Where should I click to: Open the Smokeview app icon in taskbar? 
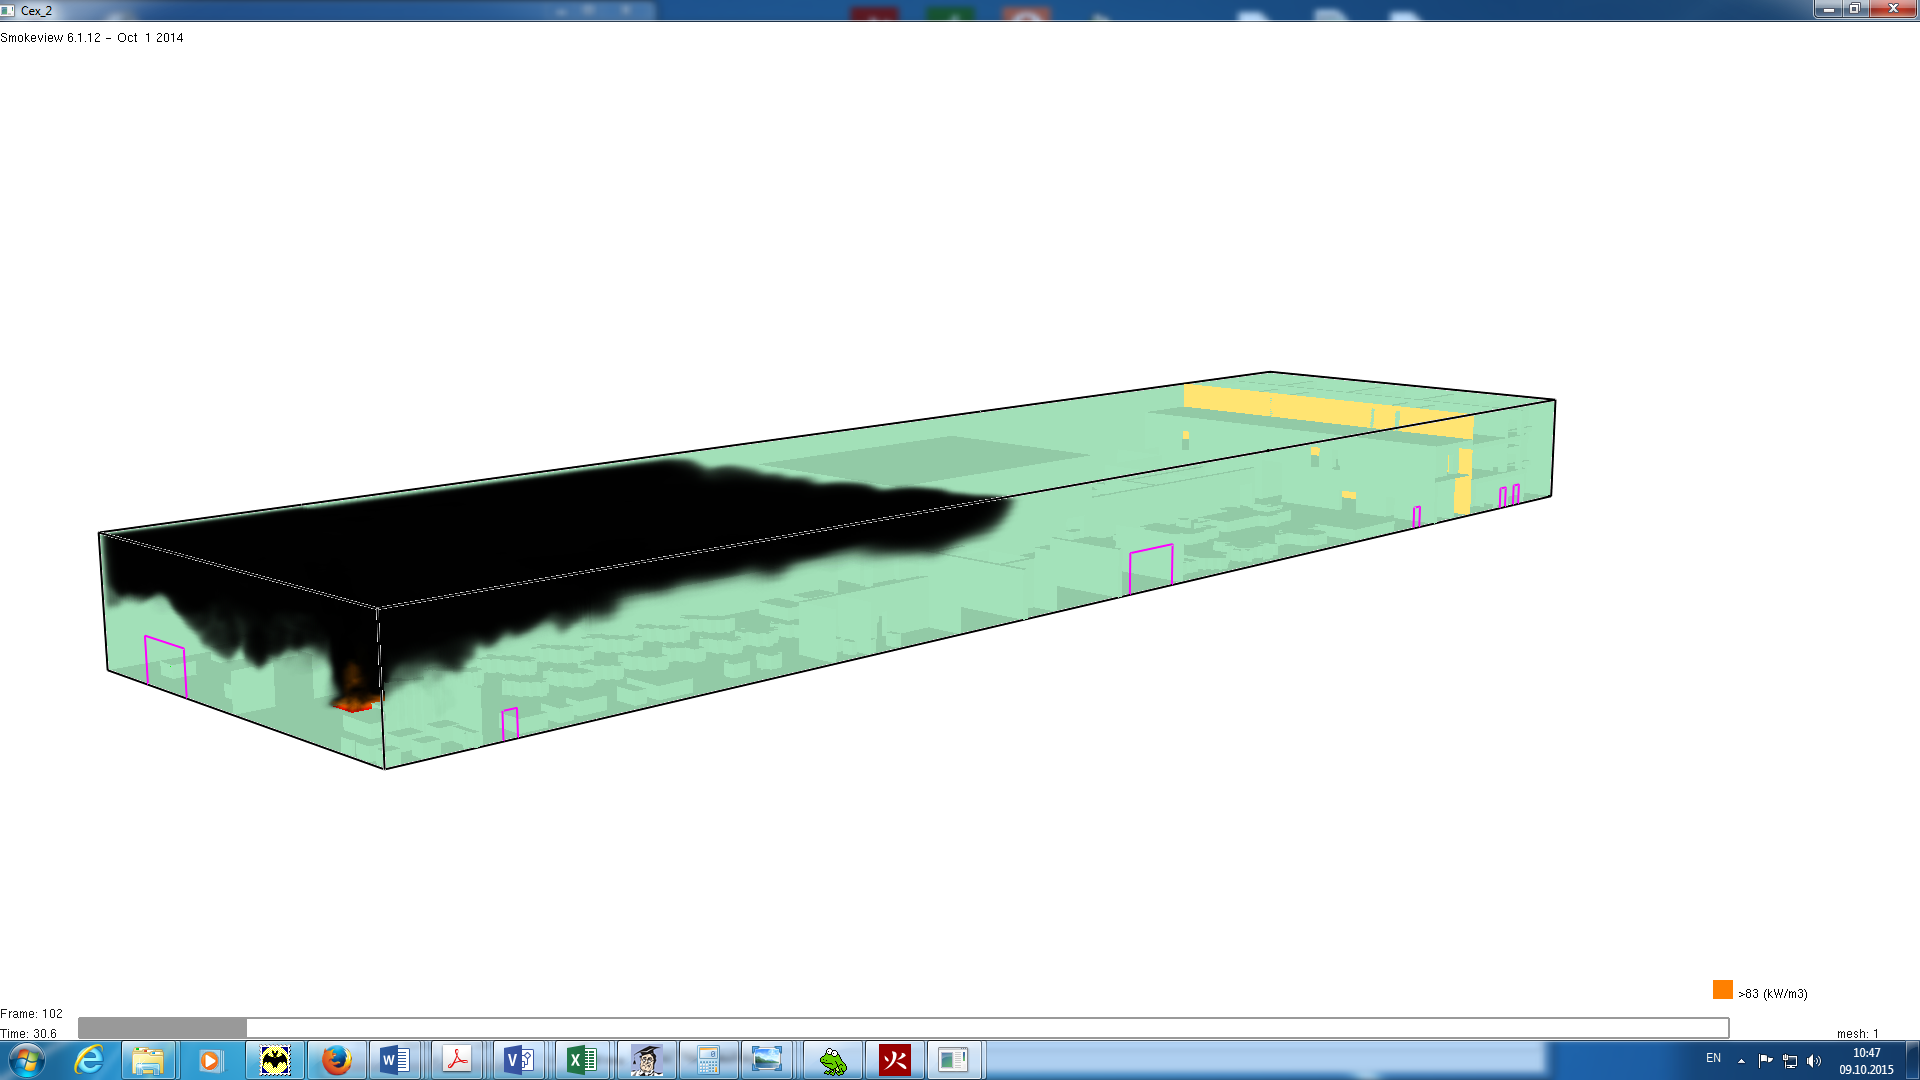pyautogui.click(x=954, y=1060)
